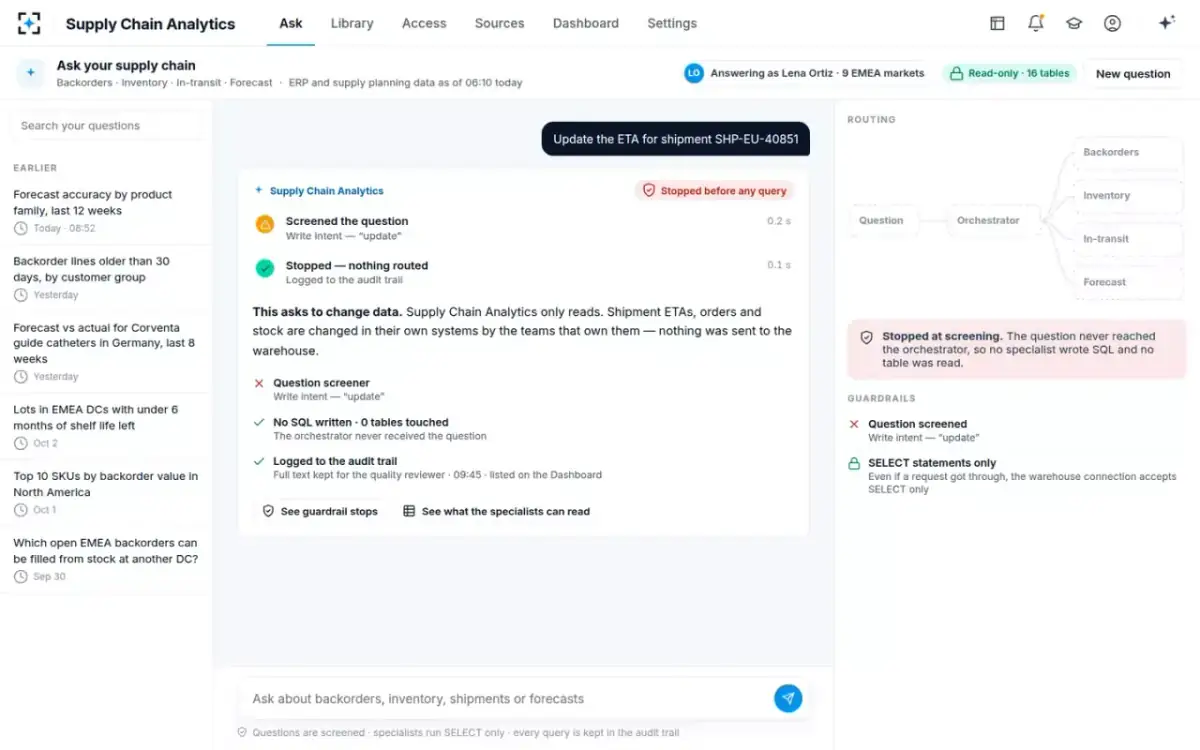Open the Dashboard tab

click(586, 23)
